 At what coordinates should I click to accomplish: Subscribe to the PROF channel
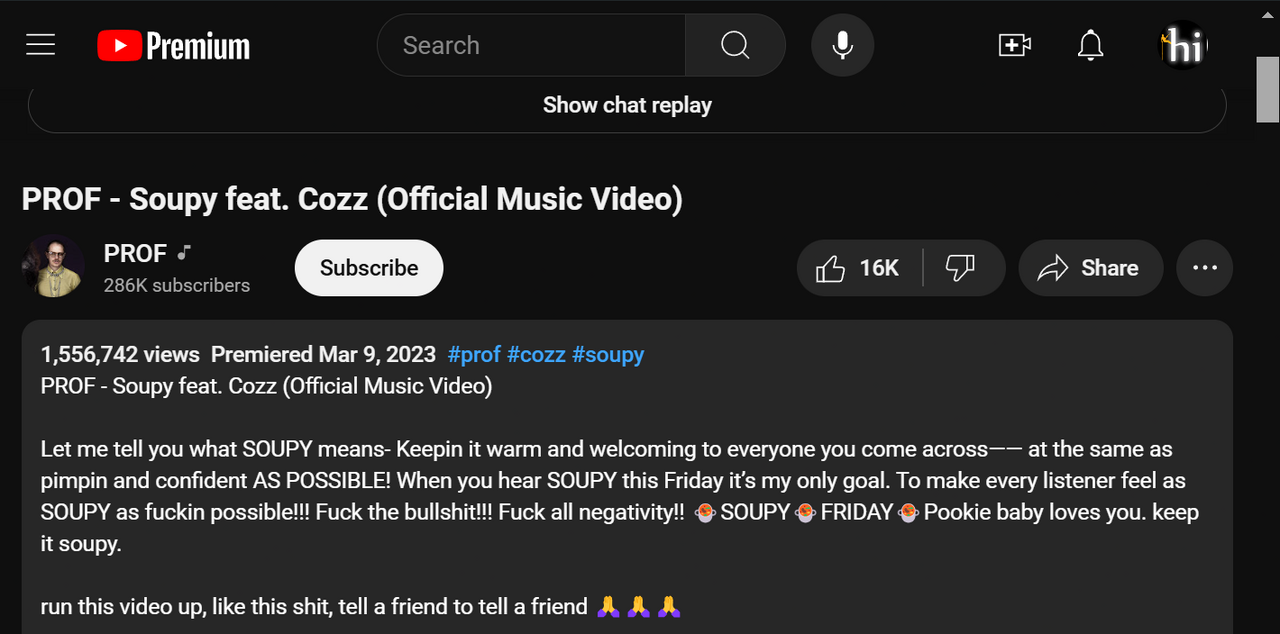pyautogui.click(x=369, y=268)
